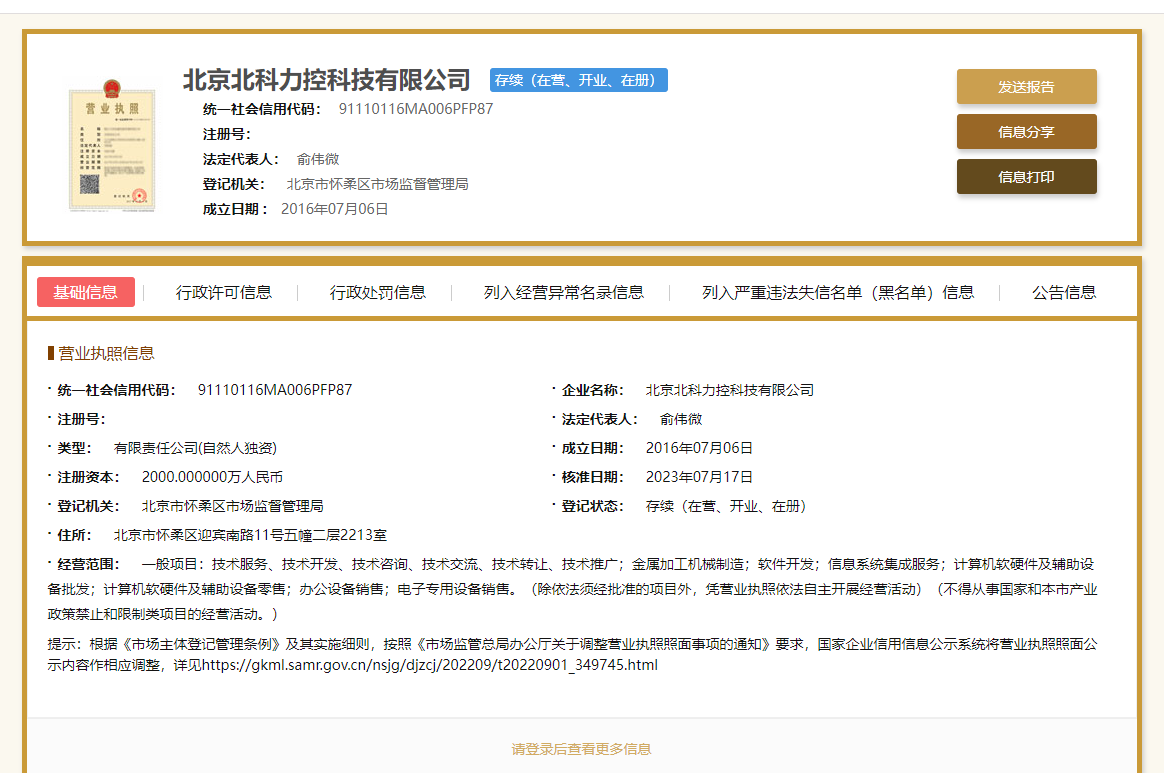Screen dimensions: 1164x773
Task: Click header 成立日期 value 2016年07月06日
Action: click(334, 209)
